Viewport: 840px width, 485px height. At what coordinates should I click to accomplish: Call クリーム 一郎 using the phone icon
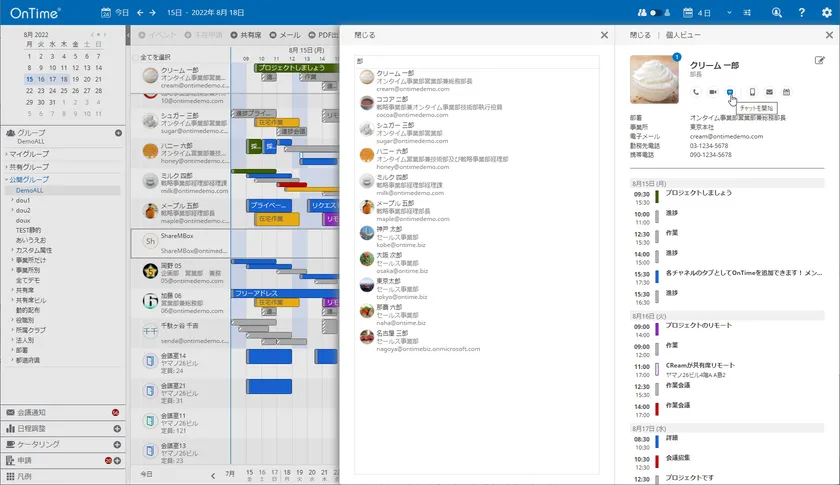pos(695,92)
